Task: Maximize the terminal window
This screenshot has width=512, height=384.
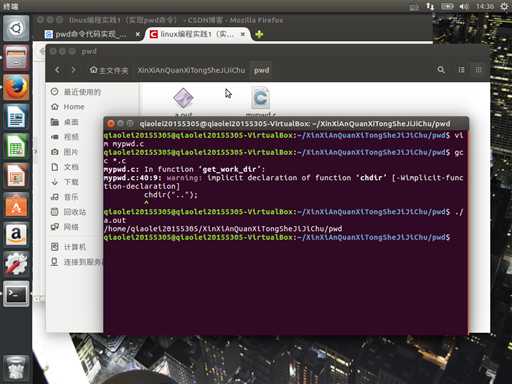Action: (130, 124)
